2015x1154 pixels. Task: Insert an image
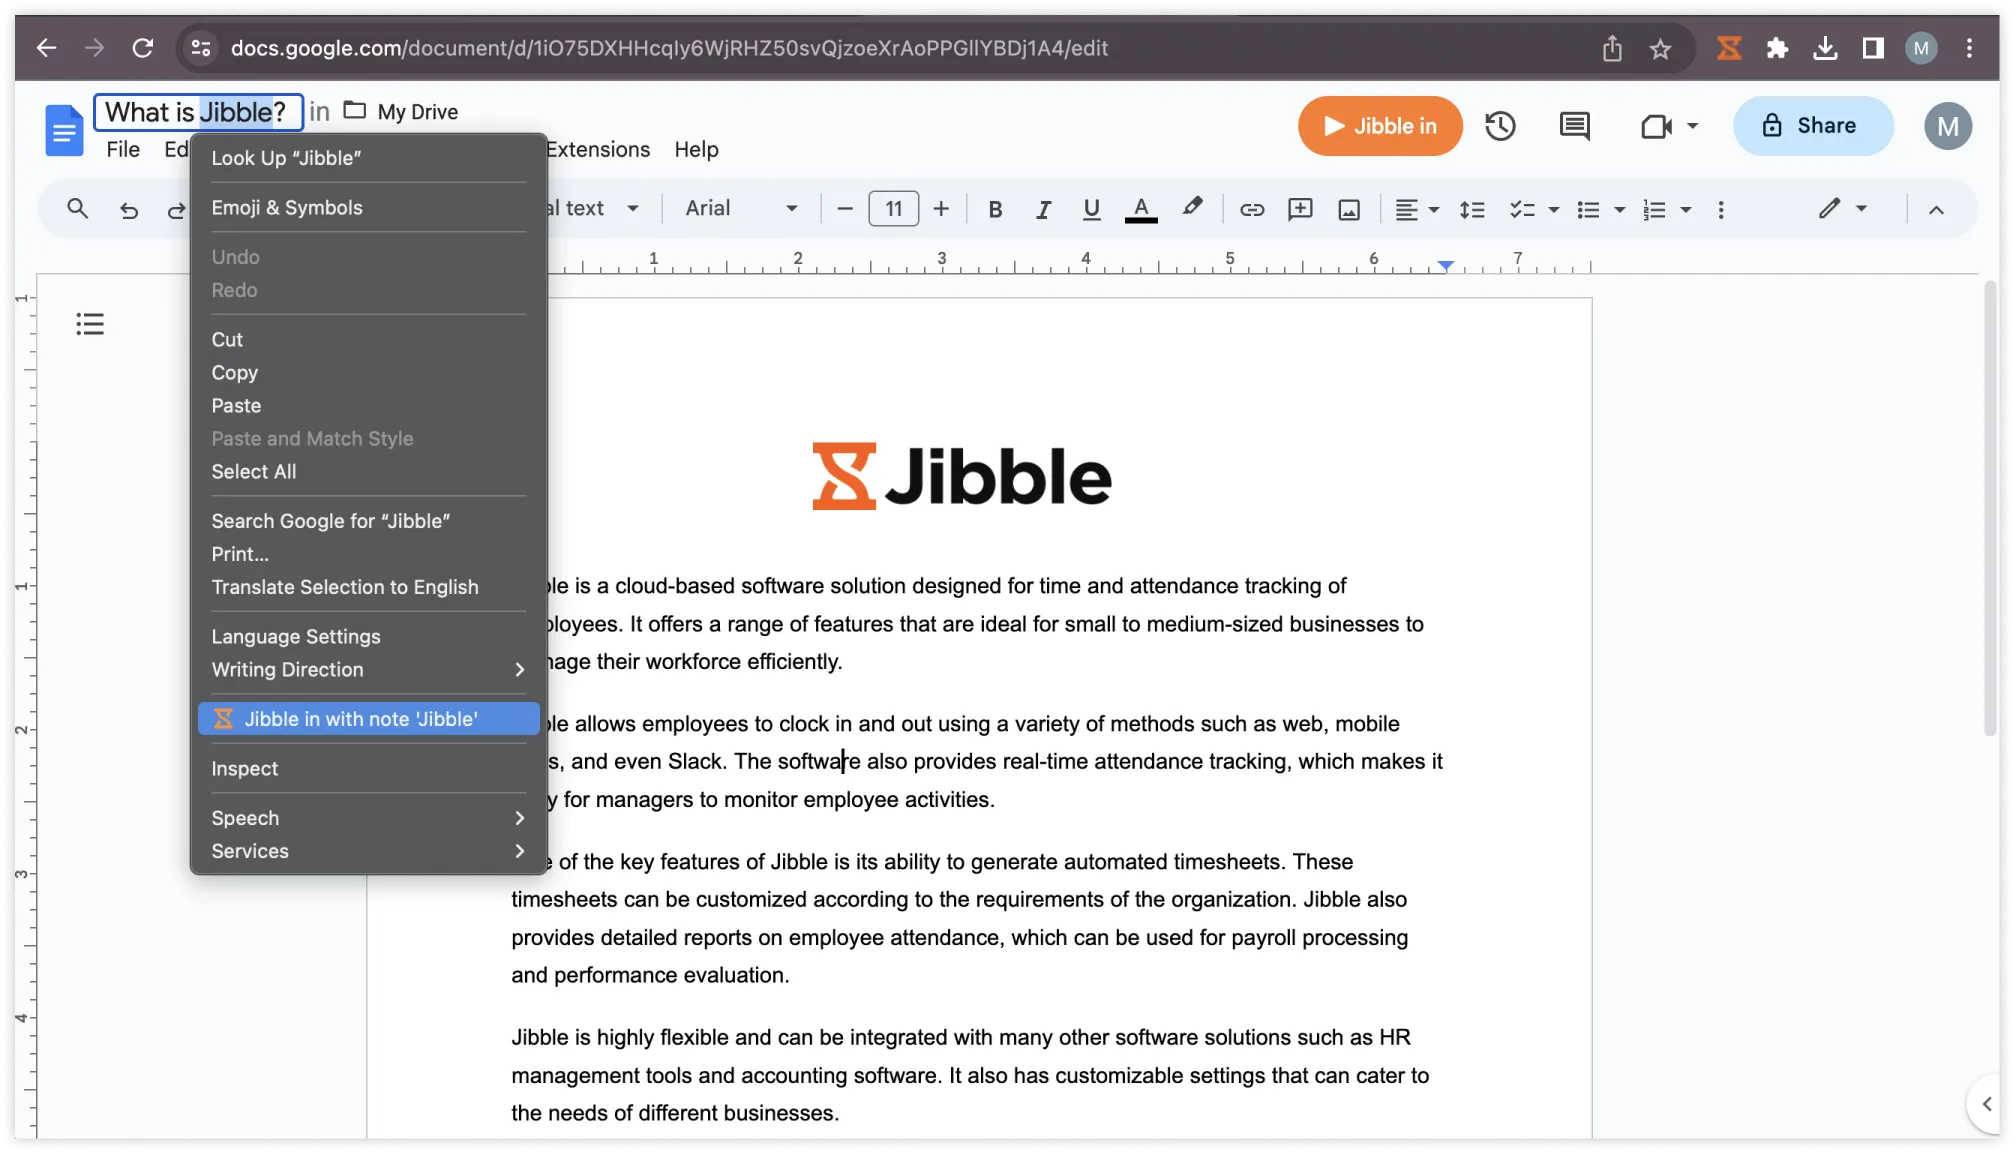[1348, 209]
